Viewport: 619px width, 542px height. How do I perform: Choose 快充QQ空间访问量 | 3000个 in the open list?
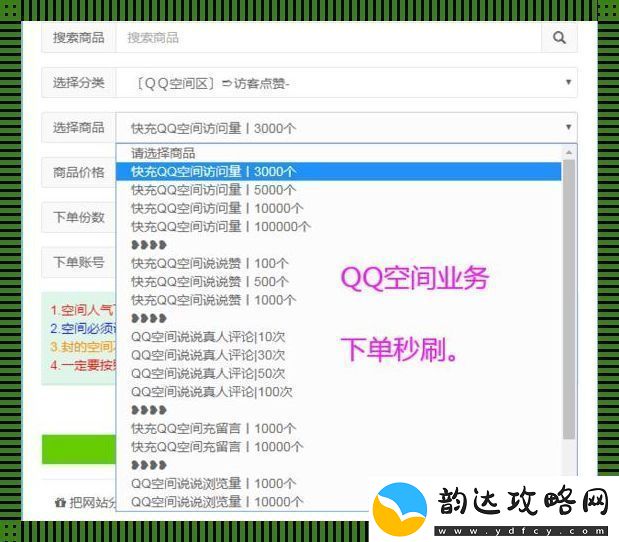[339, 172]
